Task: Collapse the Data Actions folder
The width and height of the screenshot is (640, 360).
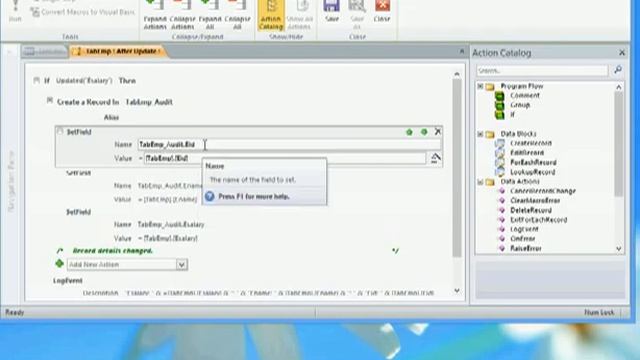Action: (x=480, y=182)
